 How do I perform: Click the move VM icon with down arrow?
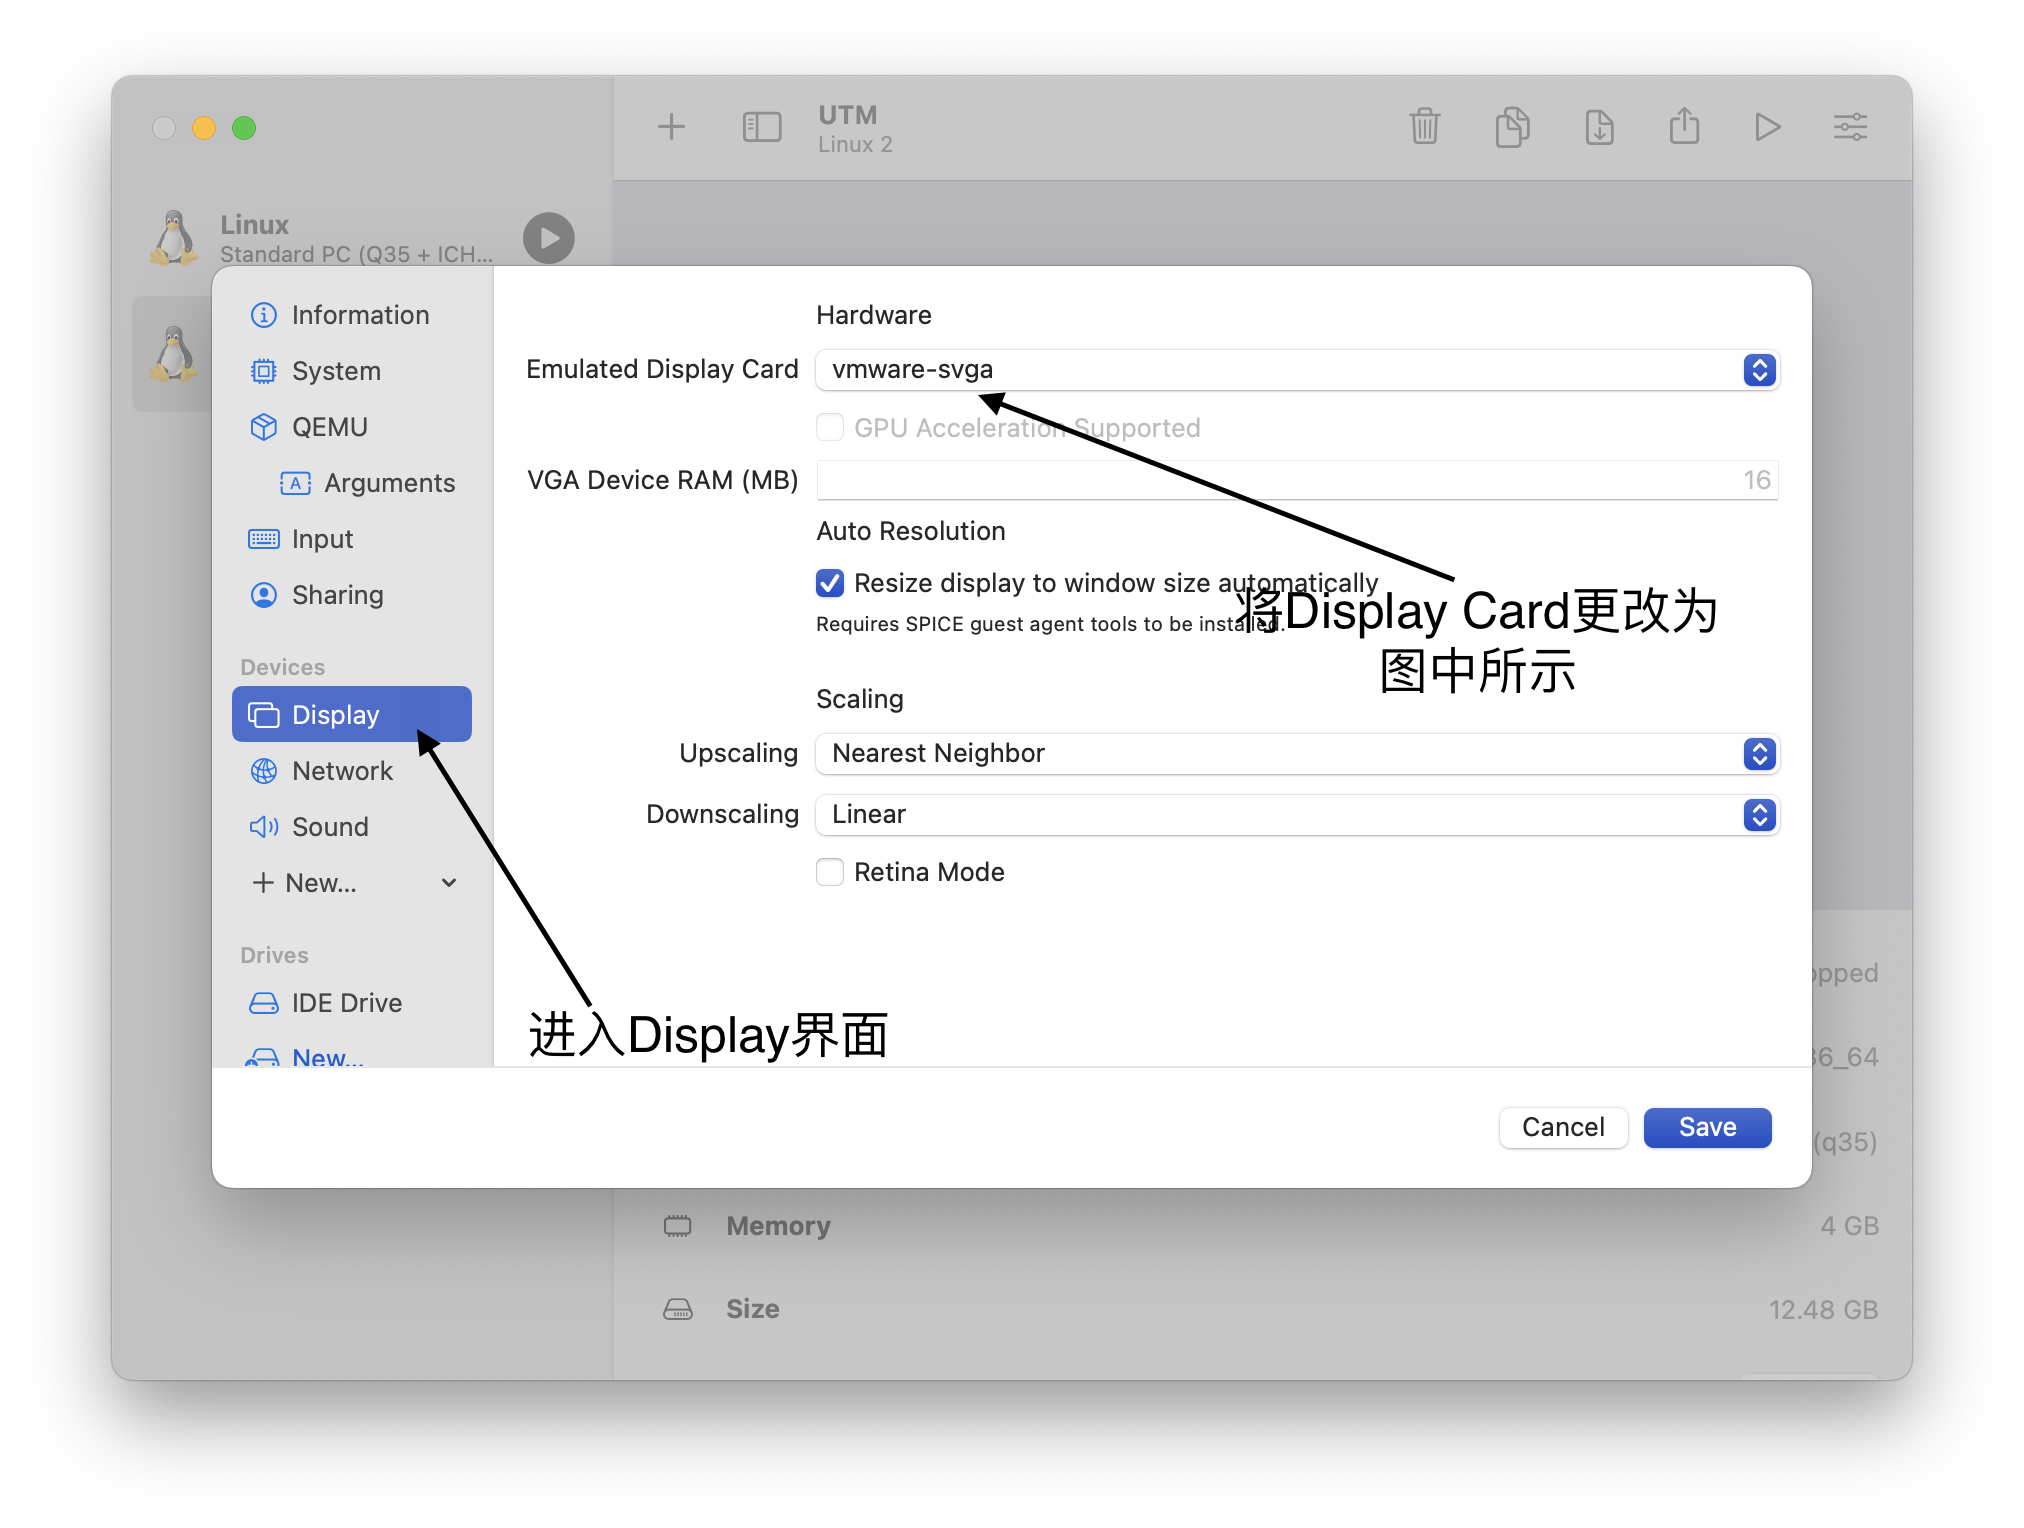pyautogui.click(x=1599, y=127)
